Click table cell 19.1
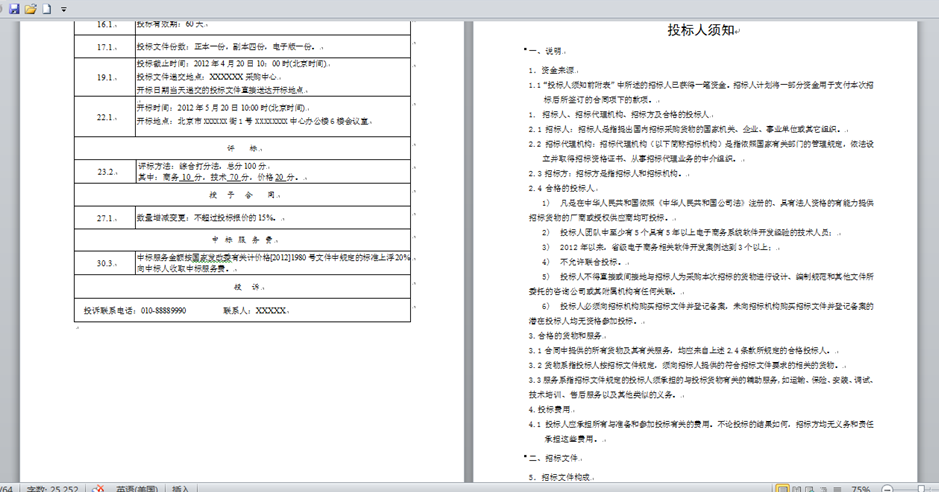The height and width of the screenshot is (492, 939). (107, 77)
